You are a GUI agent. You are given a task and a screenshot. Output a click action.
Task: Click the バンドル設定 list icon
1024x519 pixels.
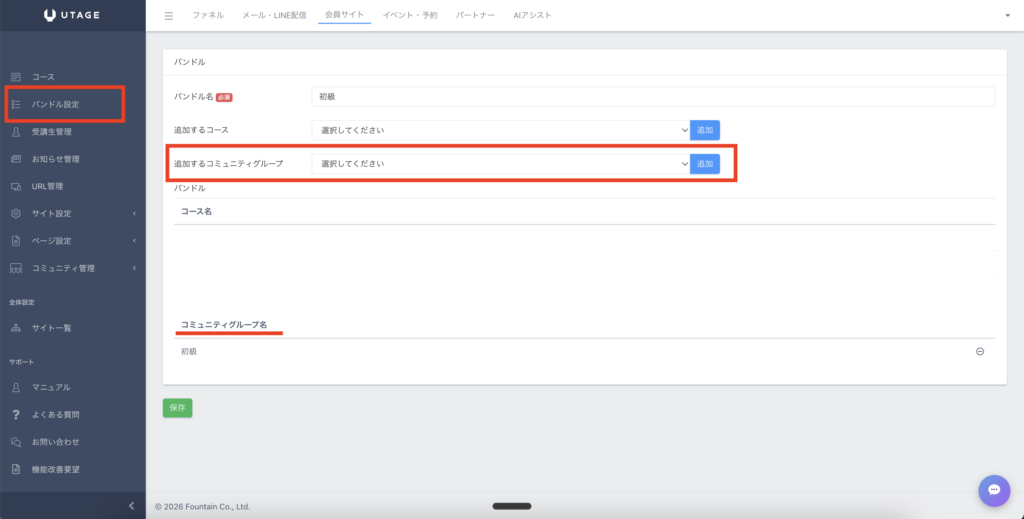pos(16,104)
